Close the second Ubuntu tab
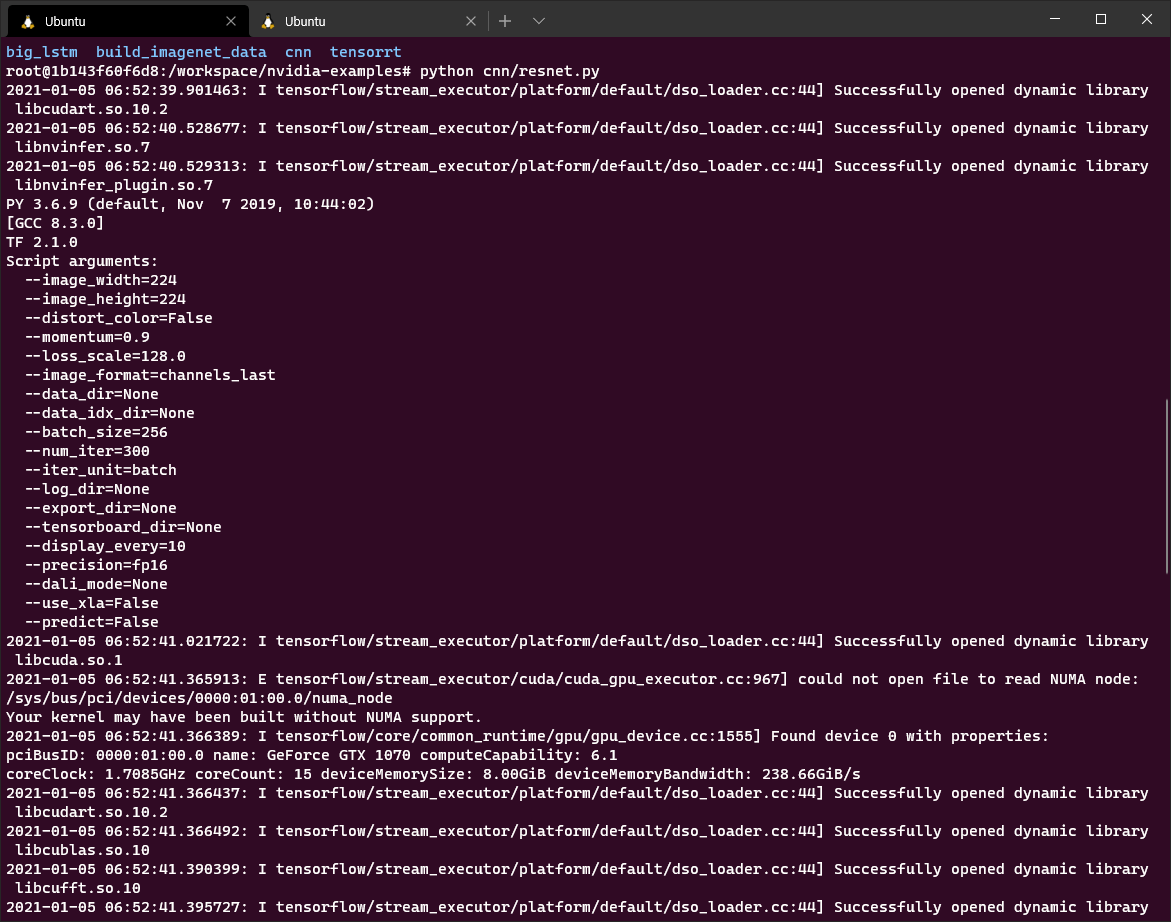The width and height of the screenshot is (1171, 922). click(x=470, y=21)
